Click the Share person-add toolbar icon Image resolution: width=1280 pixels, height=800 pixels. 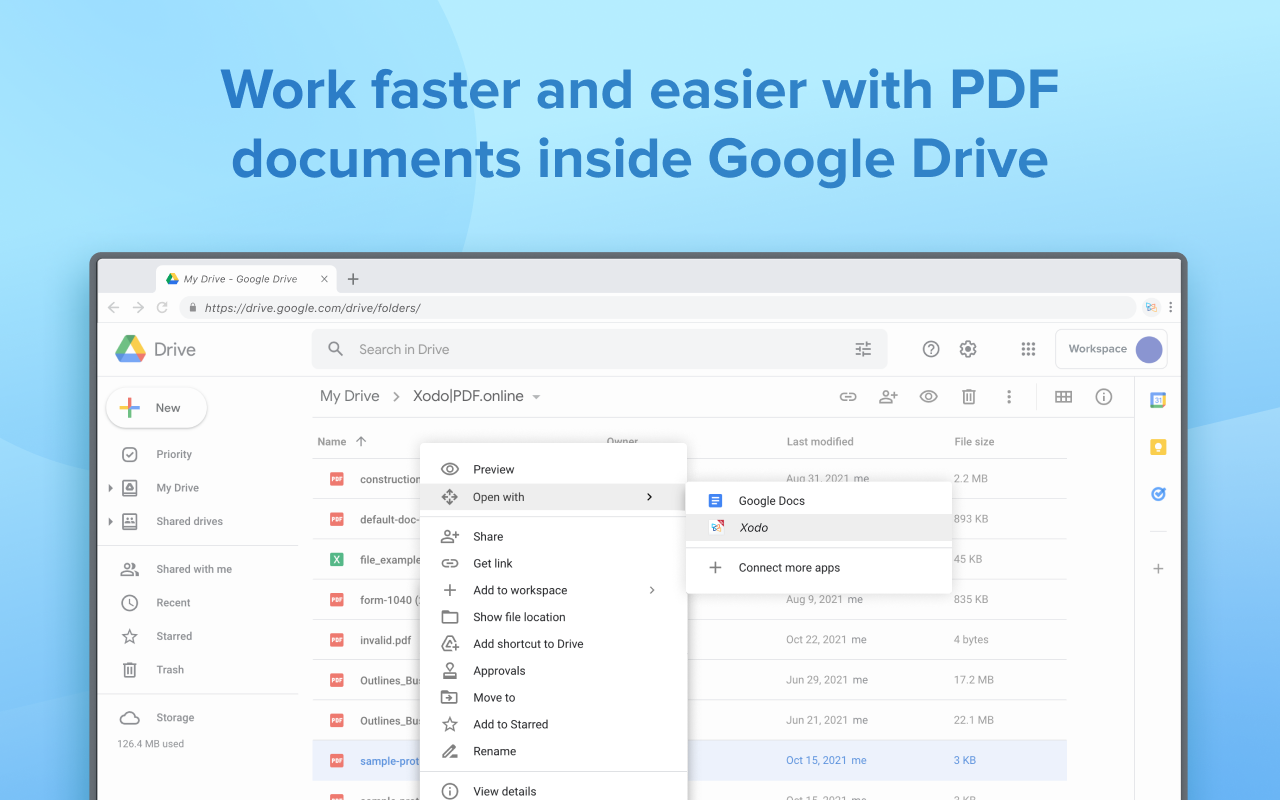pos(888,396)
